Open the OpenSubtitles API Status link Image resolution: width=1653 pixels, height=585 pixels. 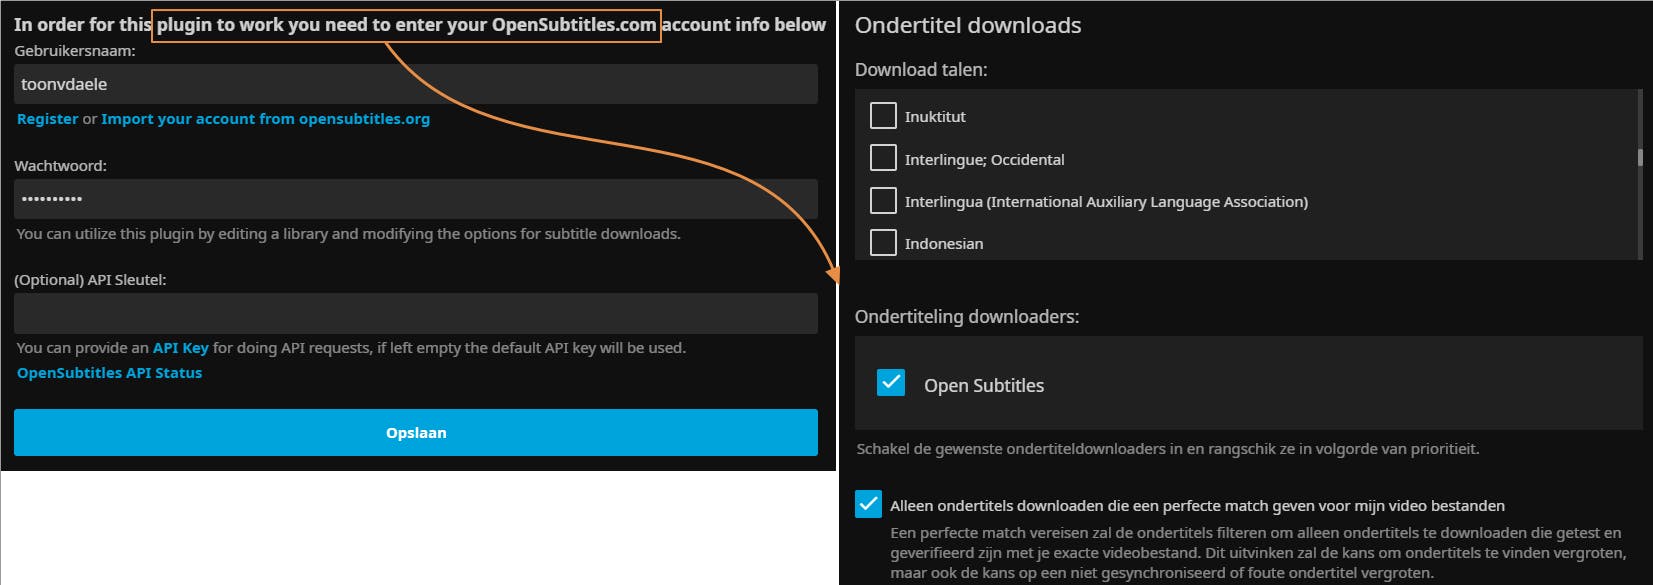tap(109, 373)
